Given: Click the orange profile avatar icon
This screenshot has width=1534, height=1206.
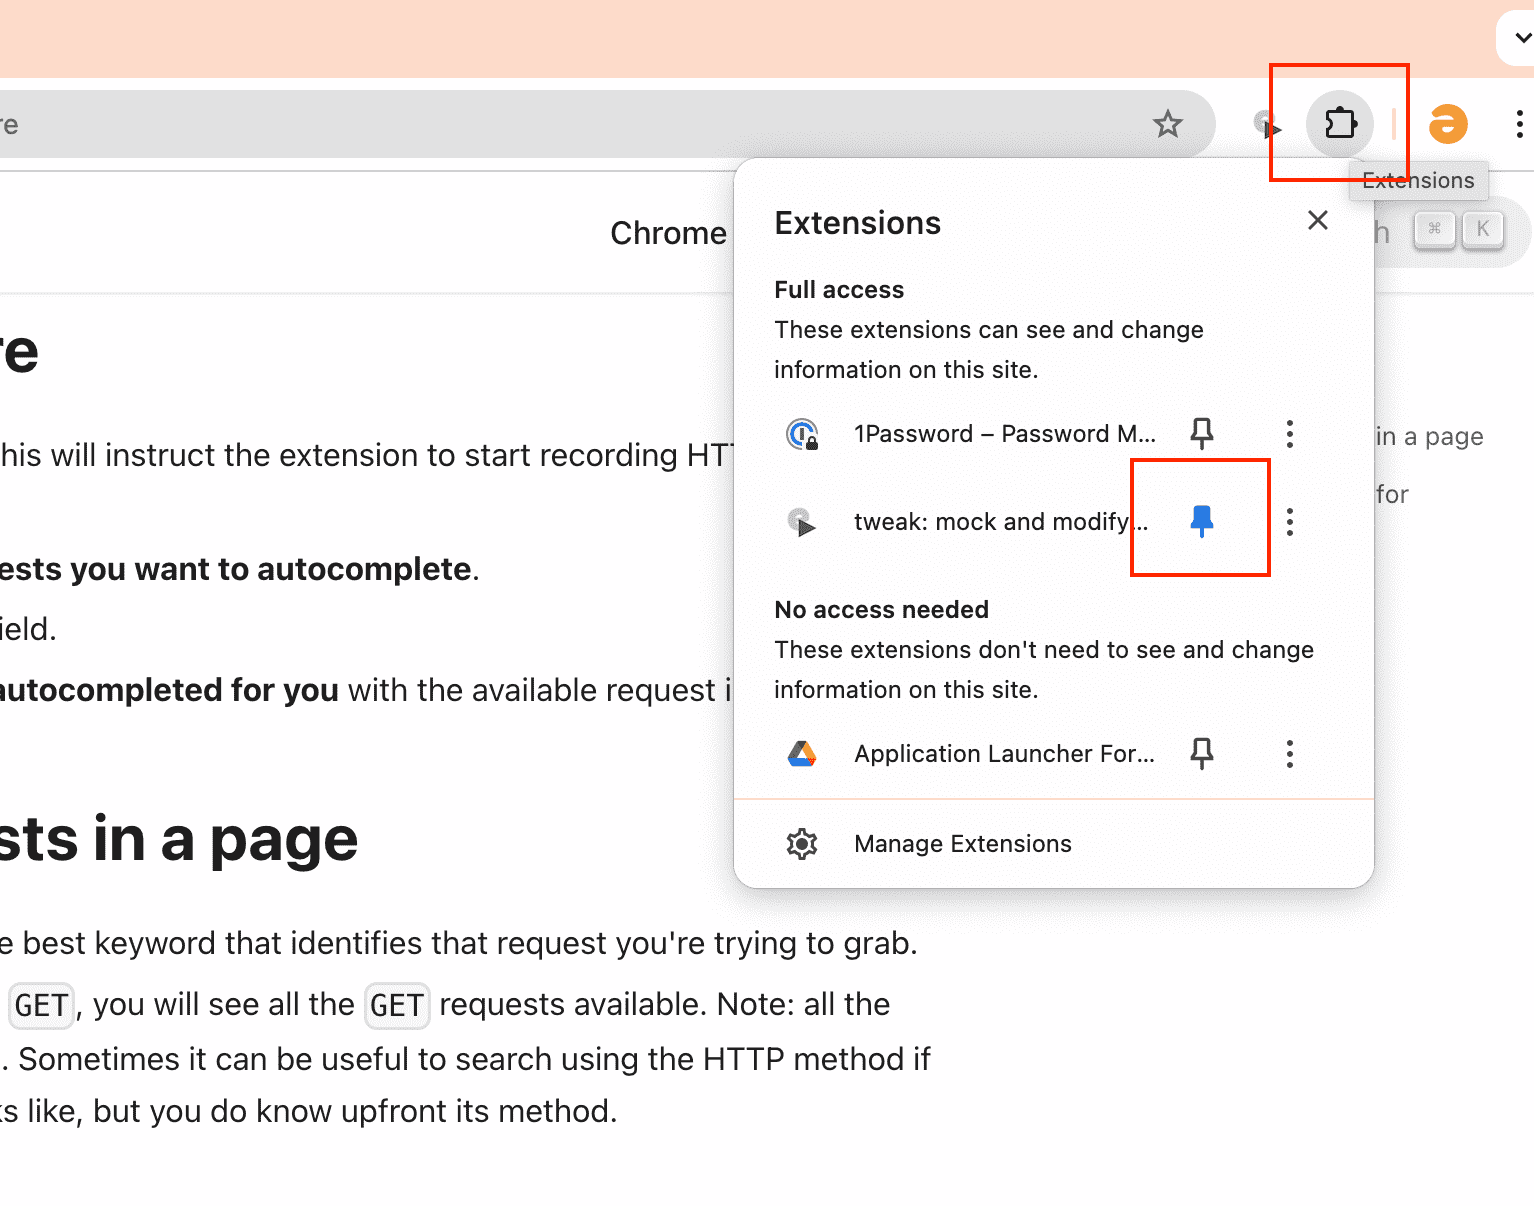Looking at the screenshot, I should click(x=1447, y=124).
